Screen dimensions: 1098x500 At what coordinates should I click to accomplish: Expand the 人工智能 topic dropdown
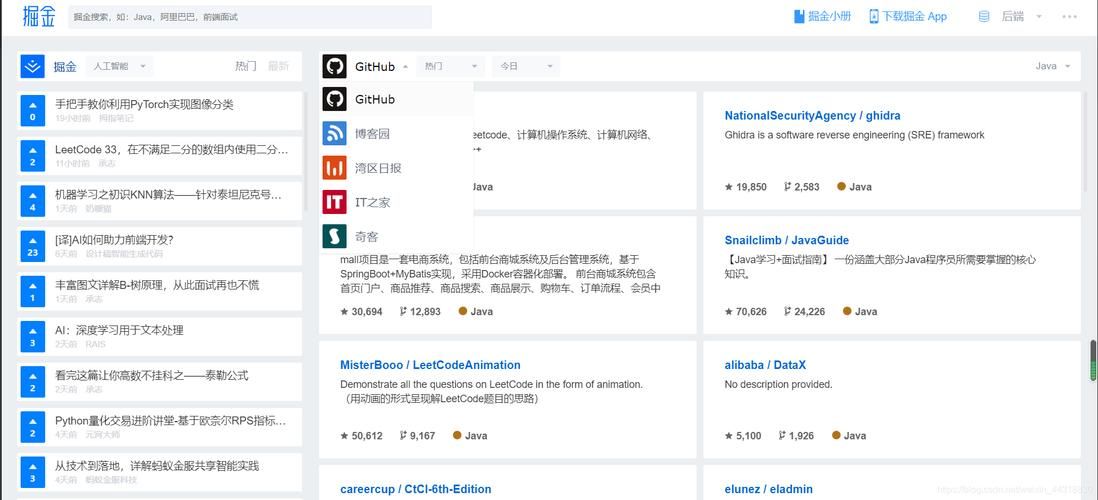(120, 67)
